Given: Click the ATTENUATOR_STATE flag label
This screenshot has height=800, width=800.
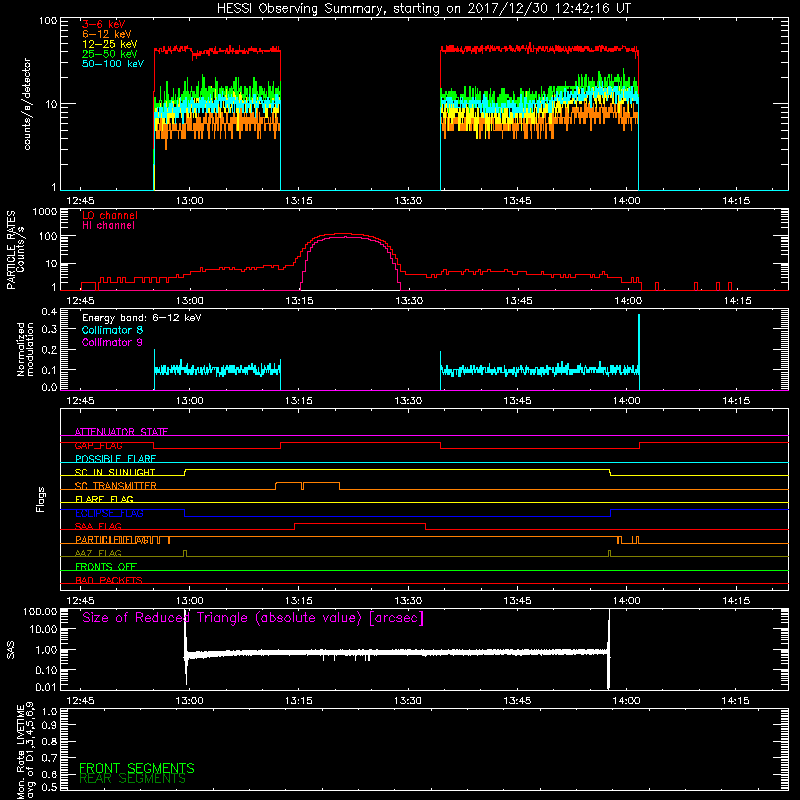Looking at the screenshot, I should (121, 432).
